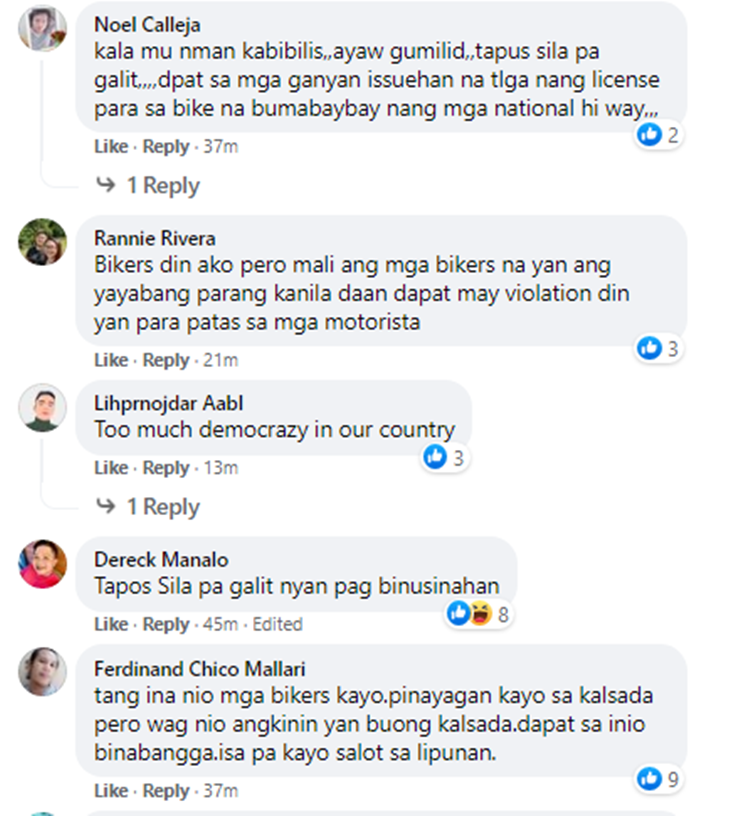750x816 pixels.
Task: Open the 21m timestamp on Rannie's comment
Action: pos(221,360)
